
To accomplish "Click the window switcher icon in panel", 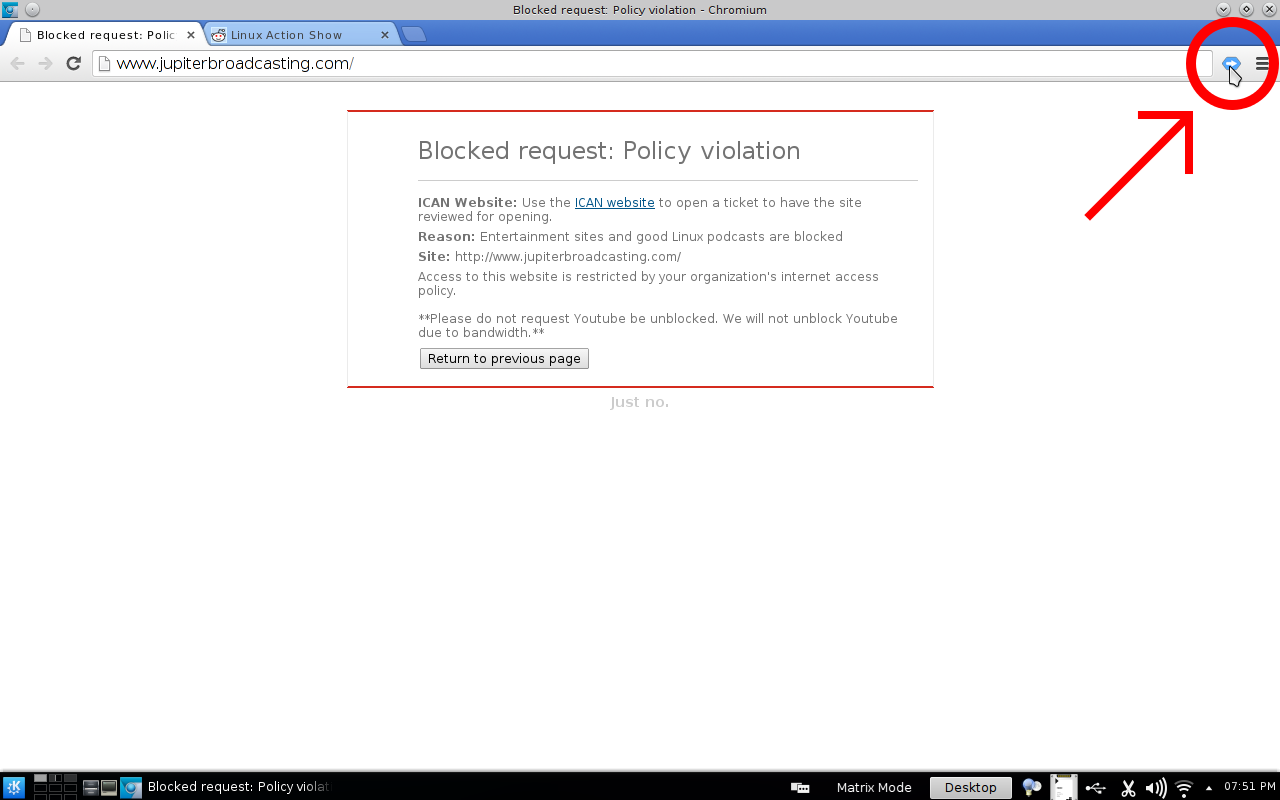I will tap(800, 787).
